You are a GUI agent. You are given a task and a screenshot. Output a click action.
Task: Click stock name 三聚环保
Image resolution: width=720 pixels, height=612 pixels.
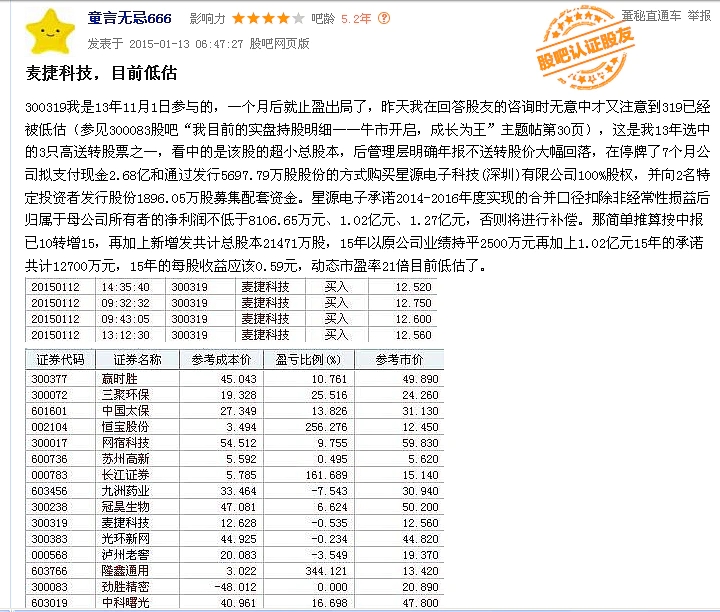125,395
